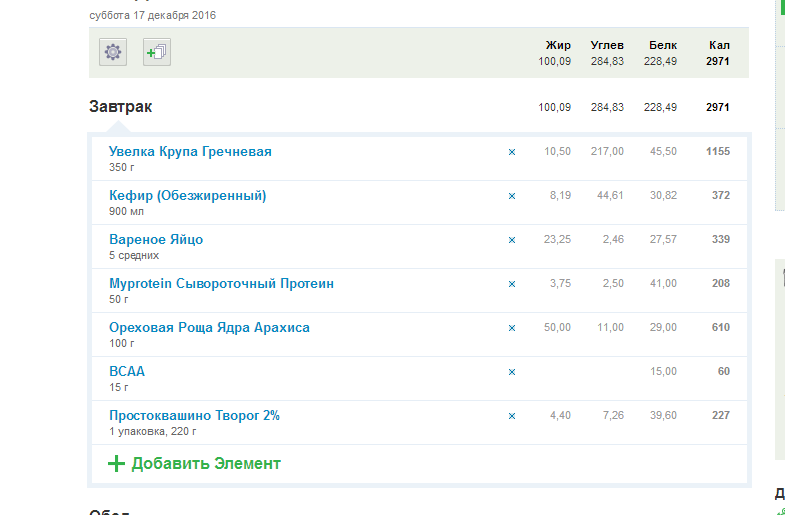Click the daily total 2971 in the header bar

coord(718,62)
